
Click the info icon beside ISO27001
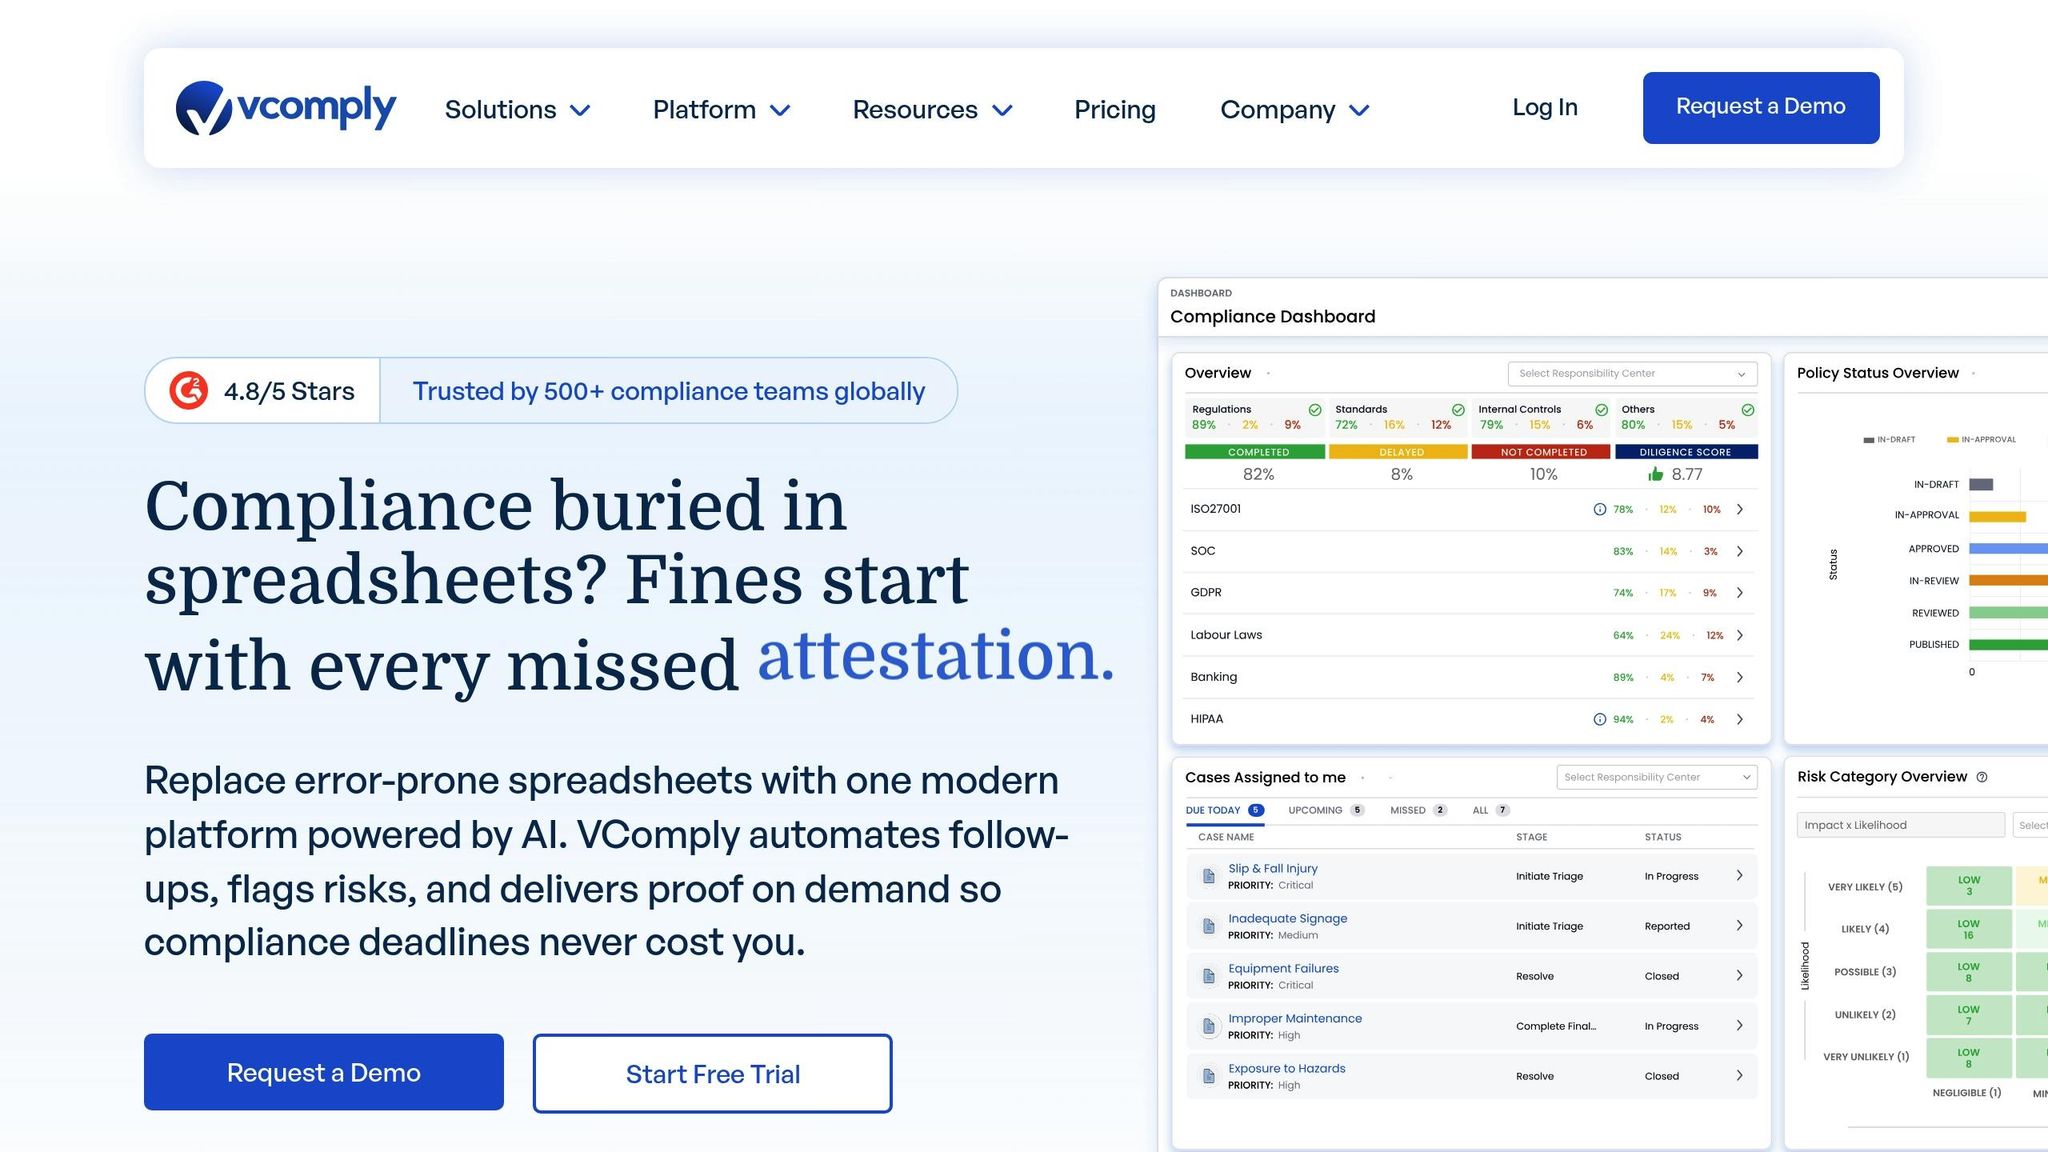1599,510
